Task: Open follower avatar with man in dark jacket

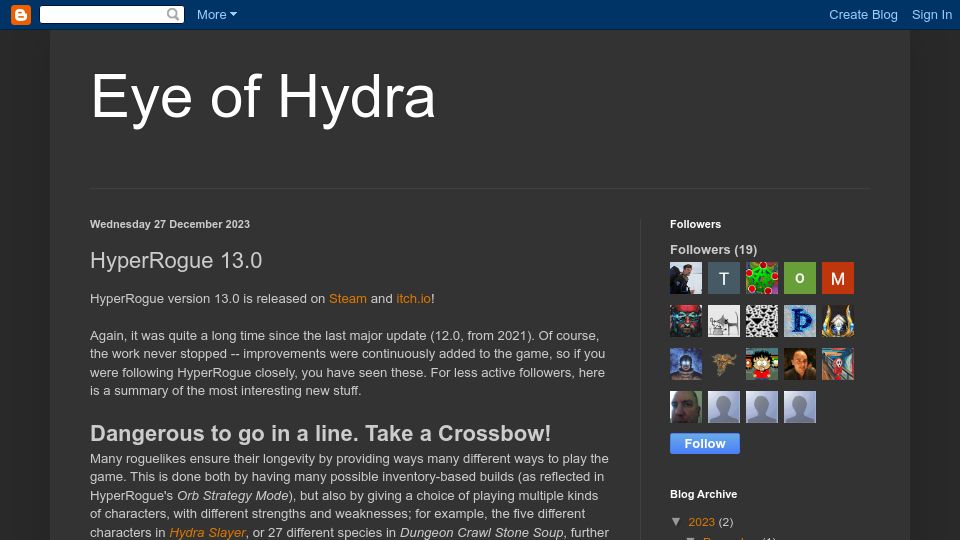Action: (686, 278)
